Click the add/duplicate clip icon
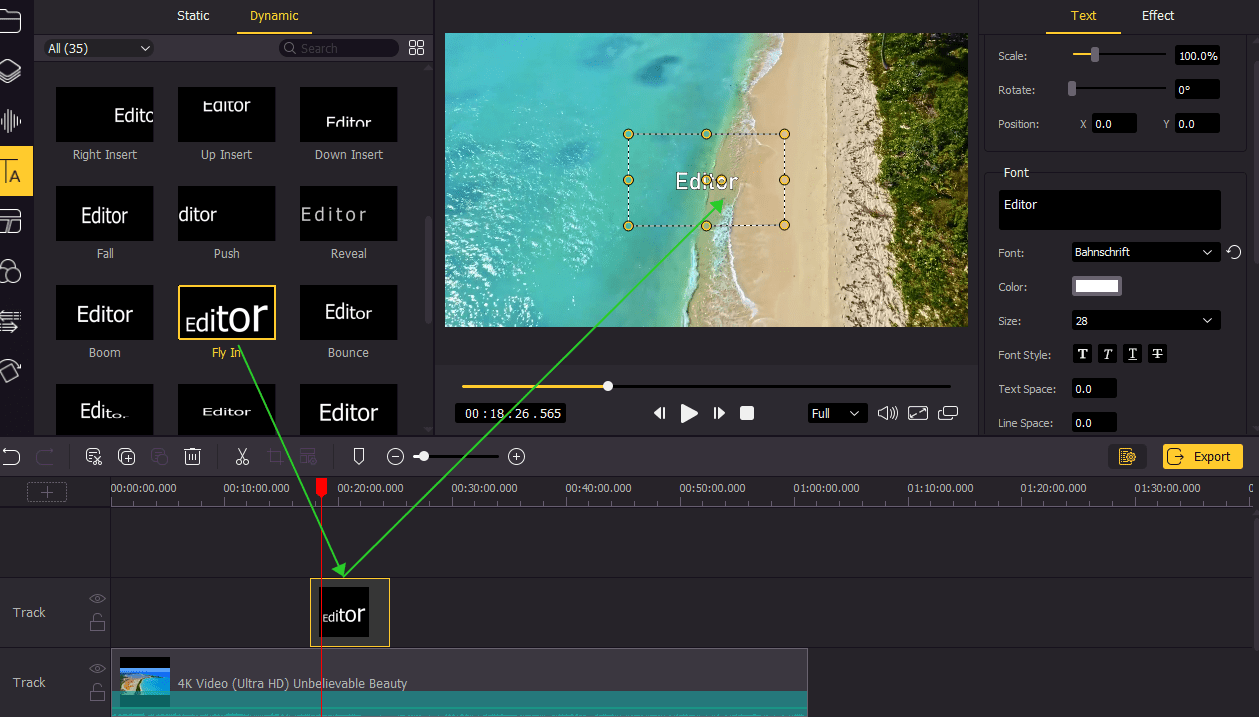Screen dimensions: 1259x717 point(127,457)
